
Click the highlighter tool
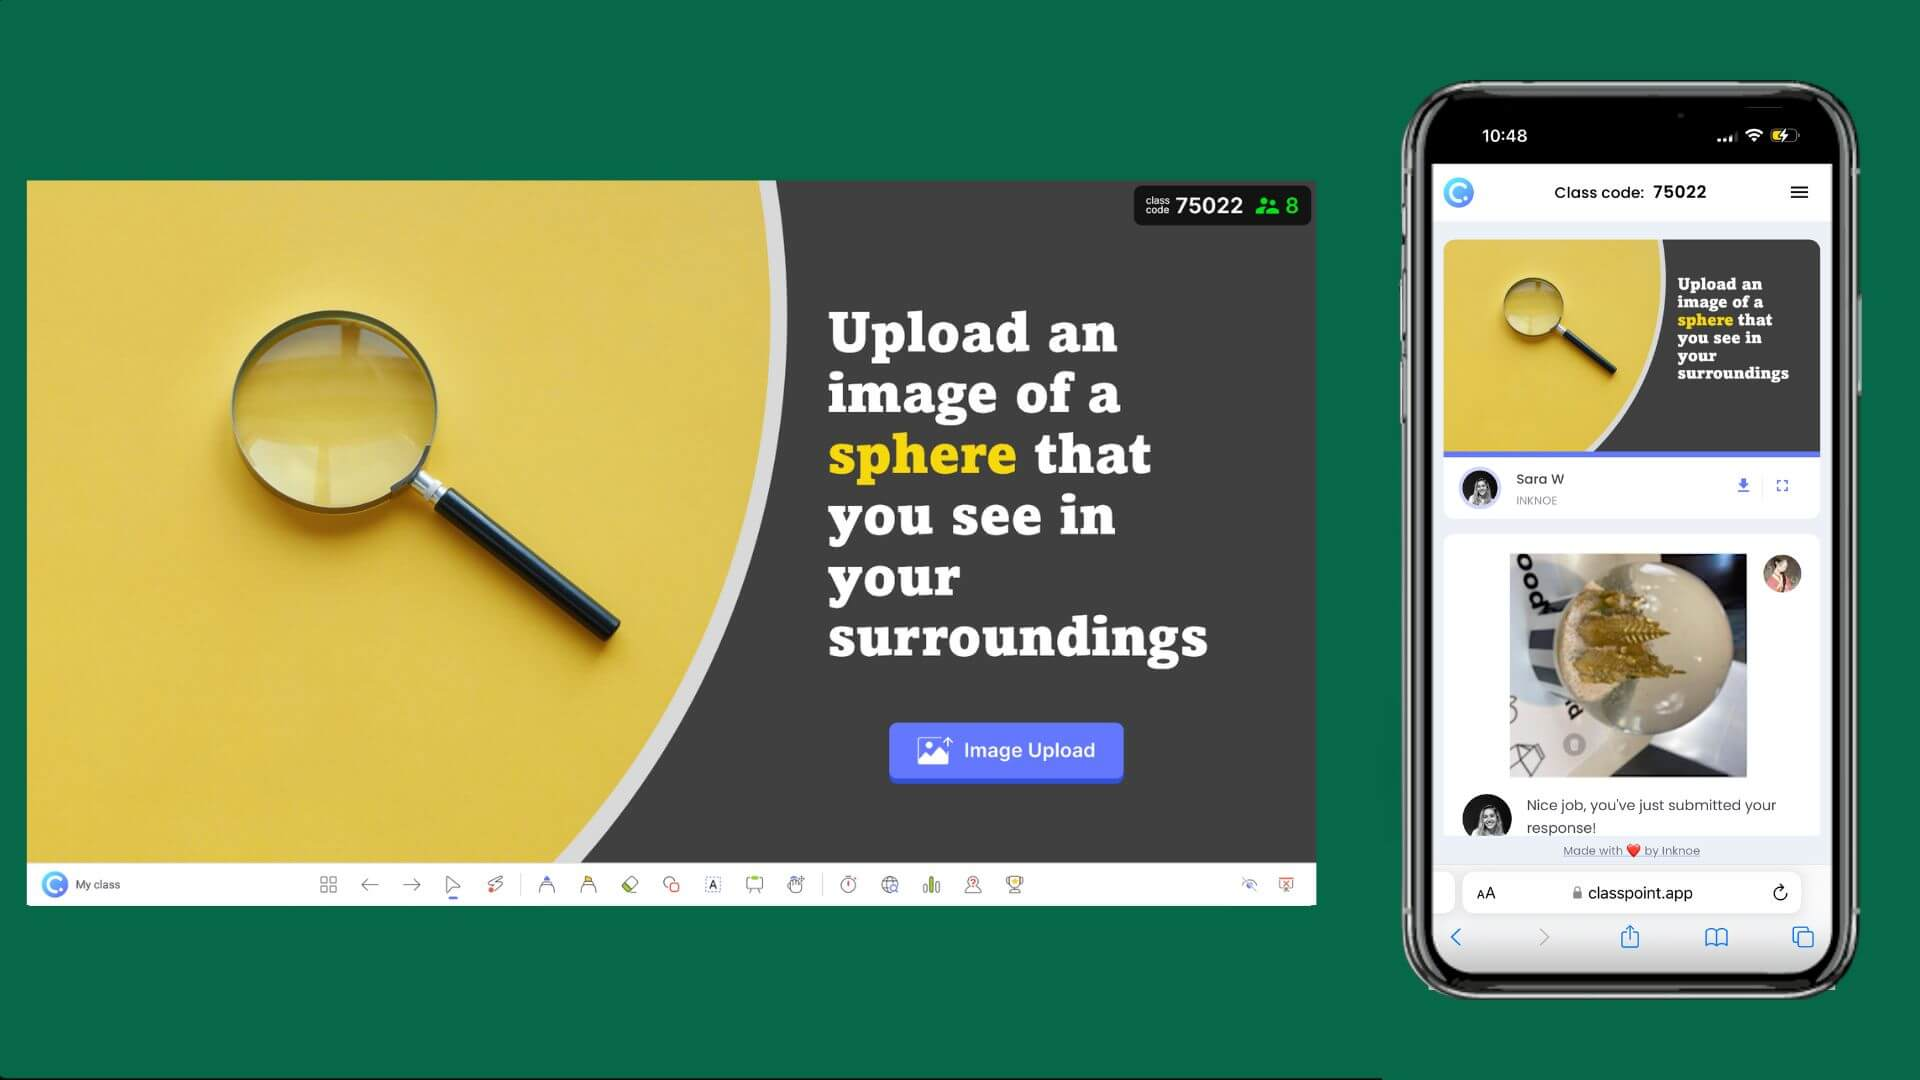pos(589,884)
